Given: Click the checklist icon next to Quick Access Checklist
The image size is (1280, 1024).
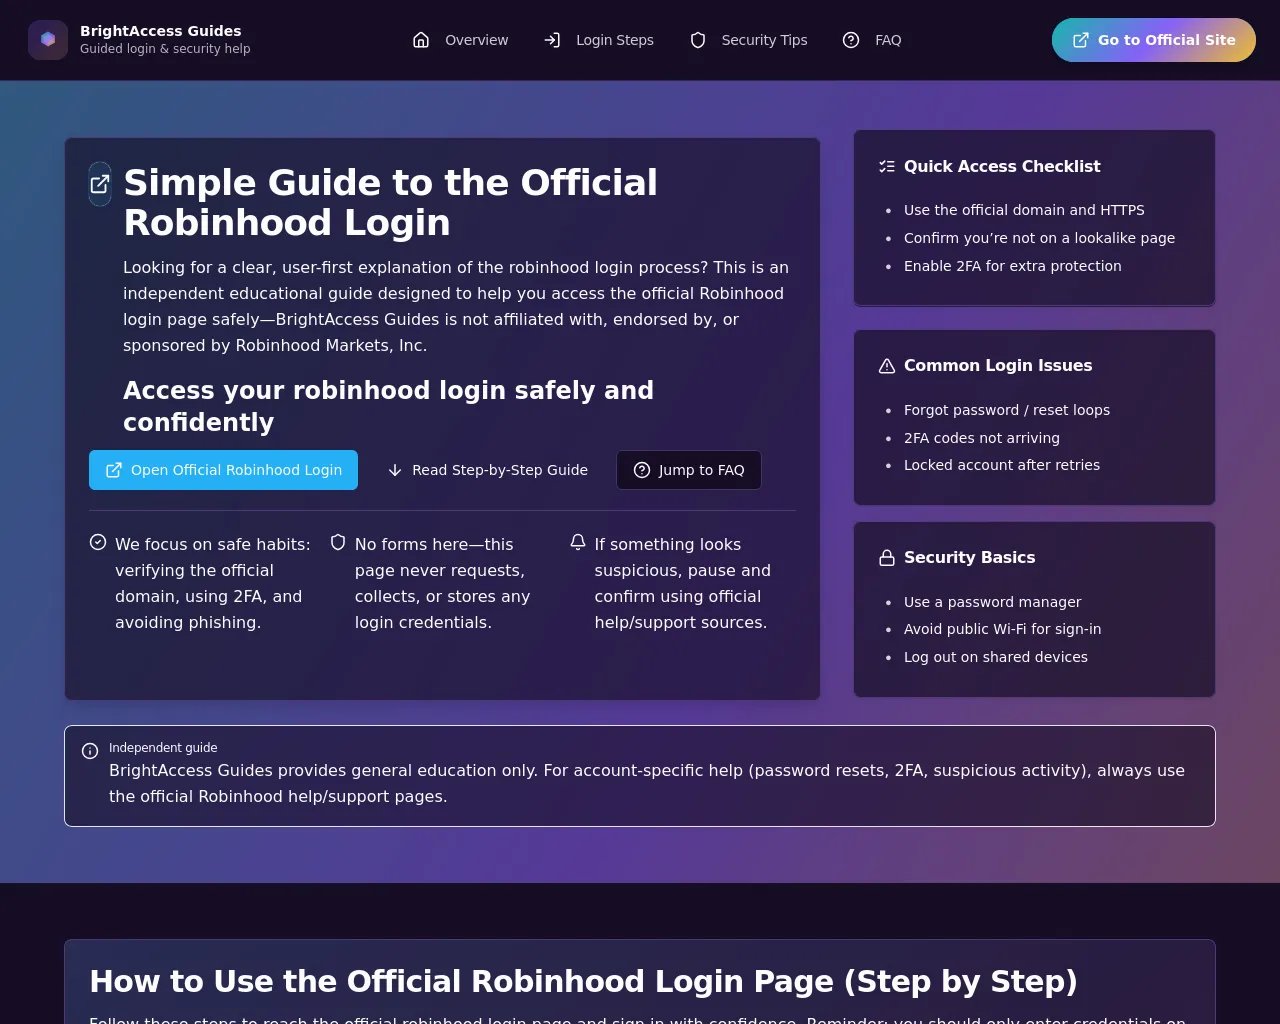Looking at the screenshot, I should pos(887,167).
